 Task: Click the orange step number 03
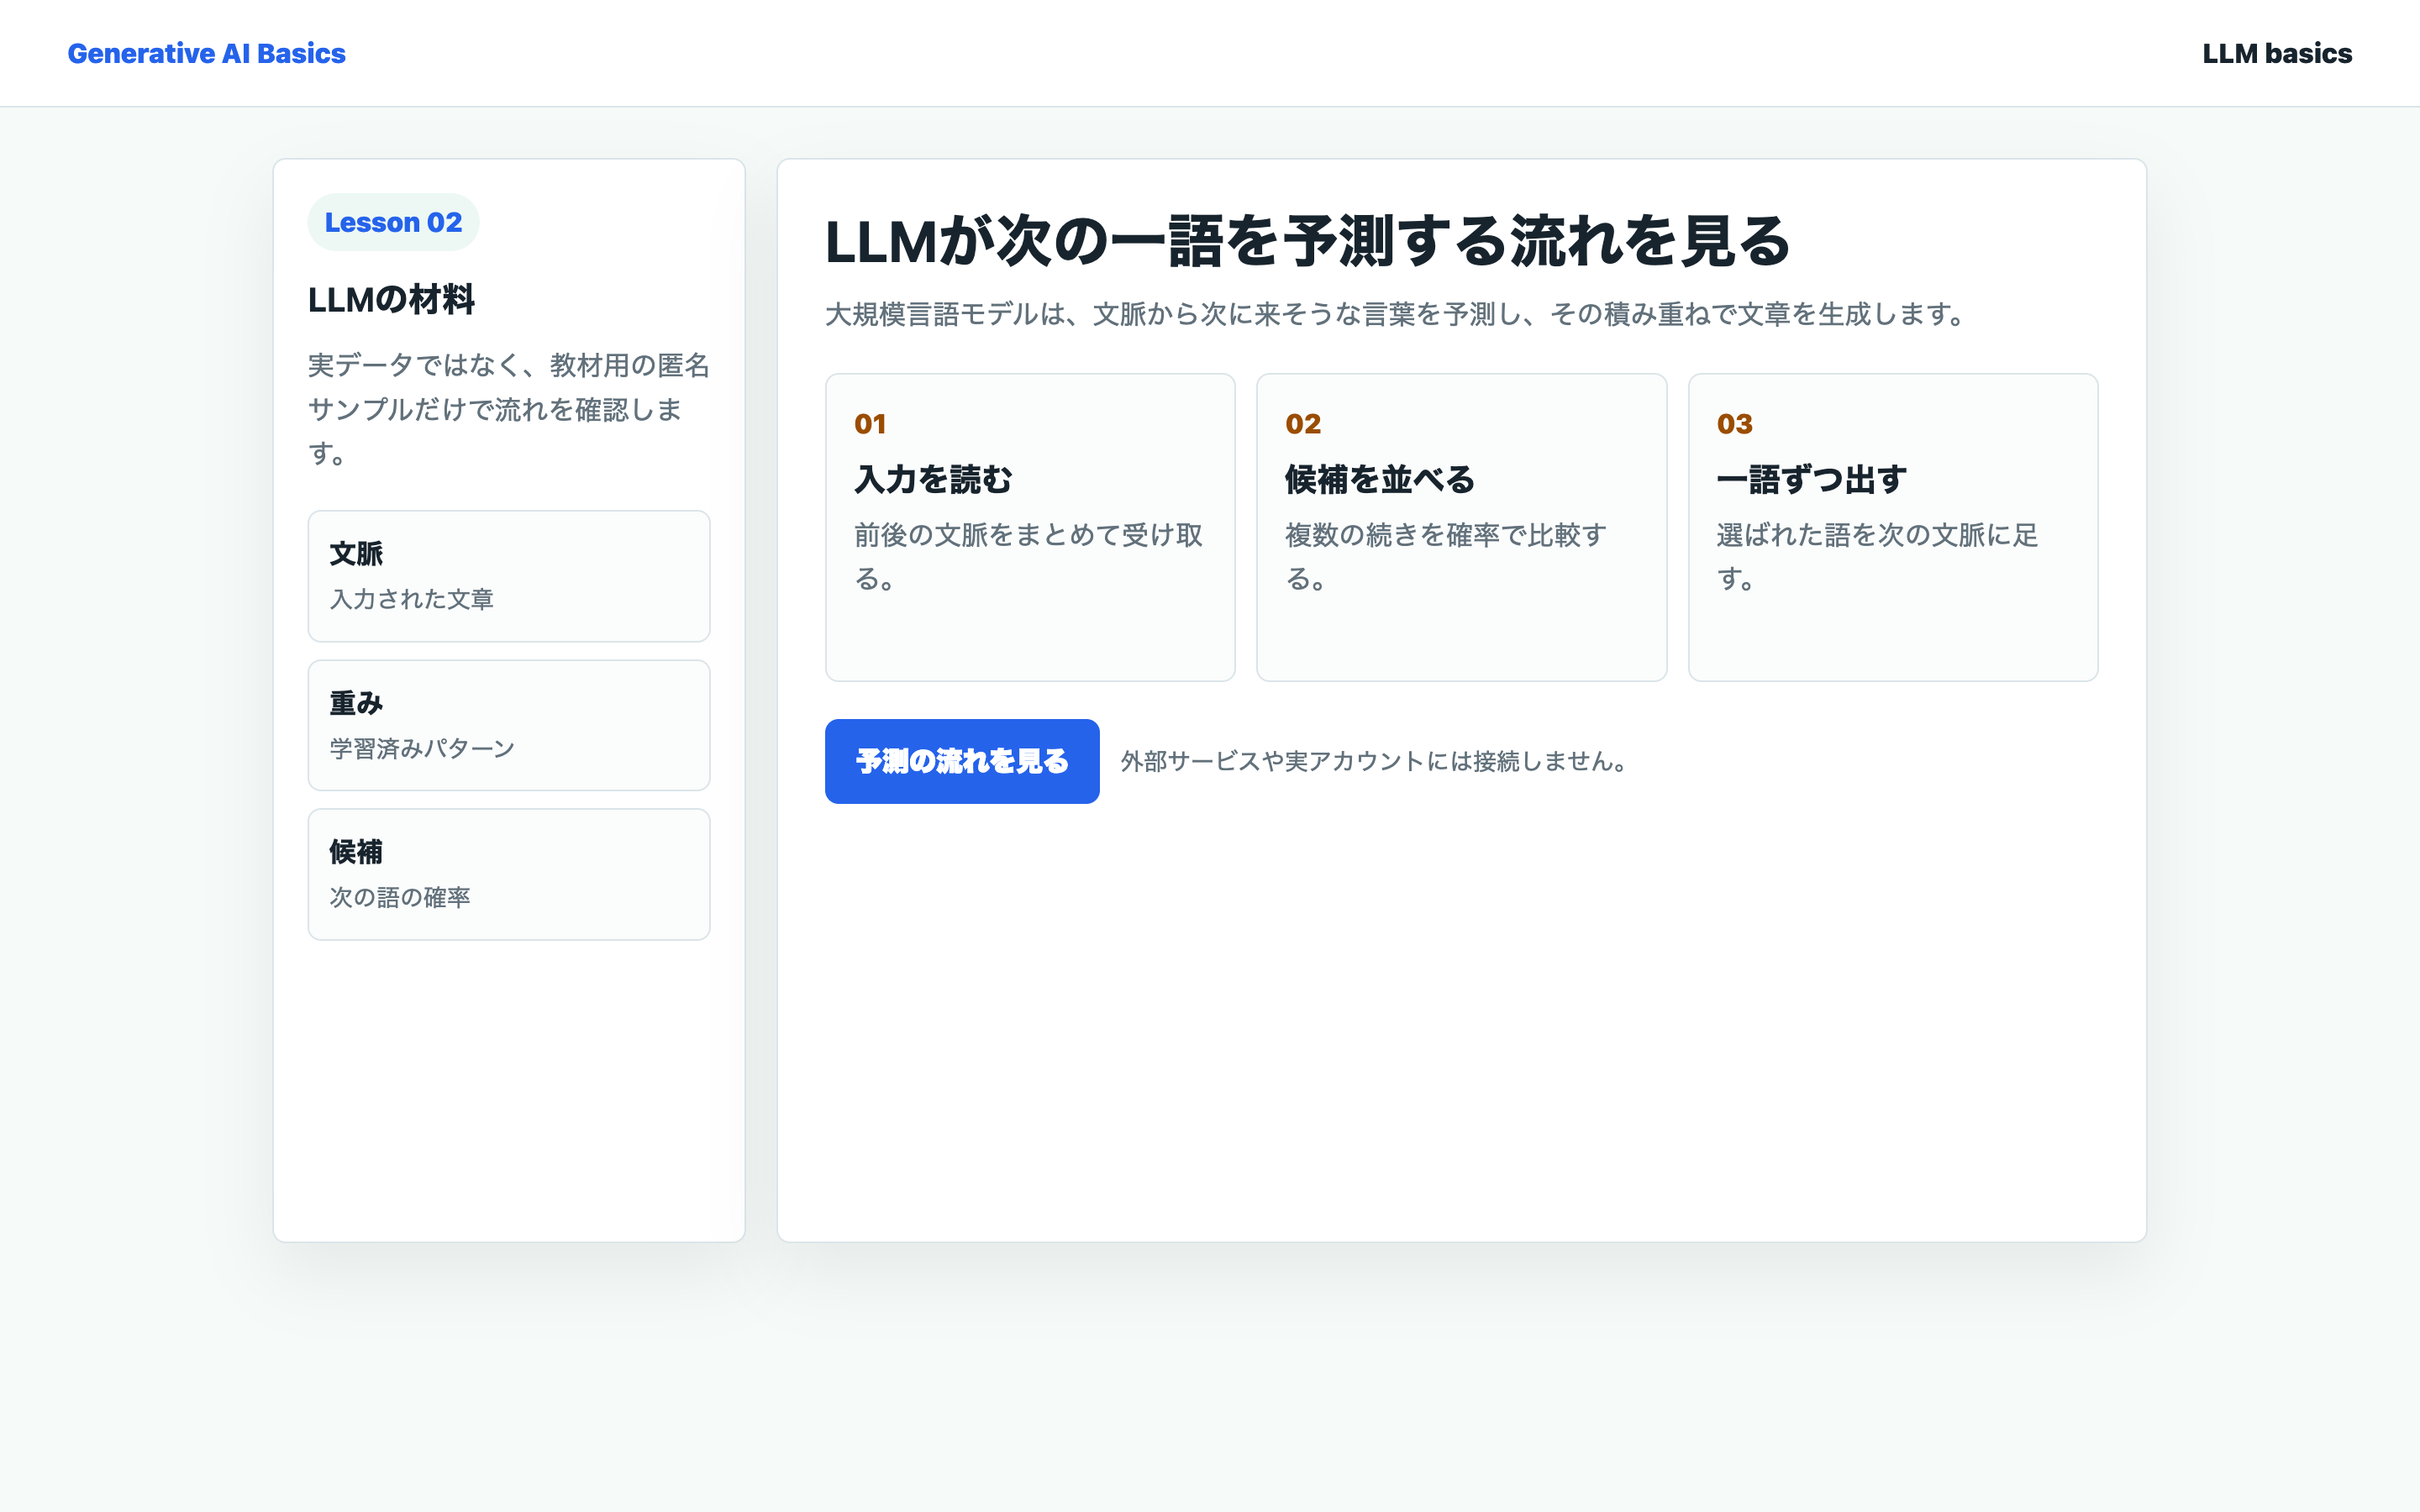(1735, 424)
